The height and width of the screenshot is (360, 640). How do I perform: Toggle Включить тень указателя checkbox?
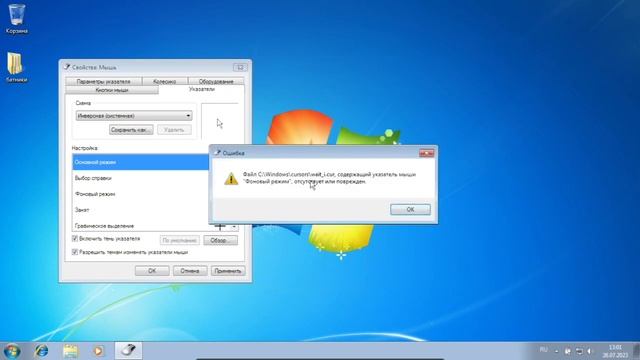click(75, 238)
